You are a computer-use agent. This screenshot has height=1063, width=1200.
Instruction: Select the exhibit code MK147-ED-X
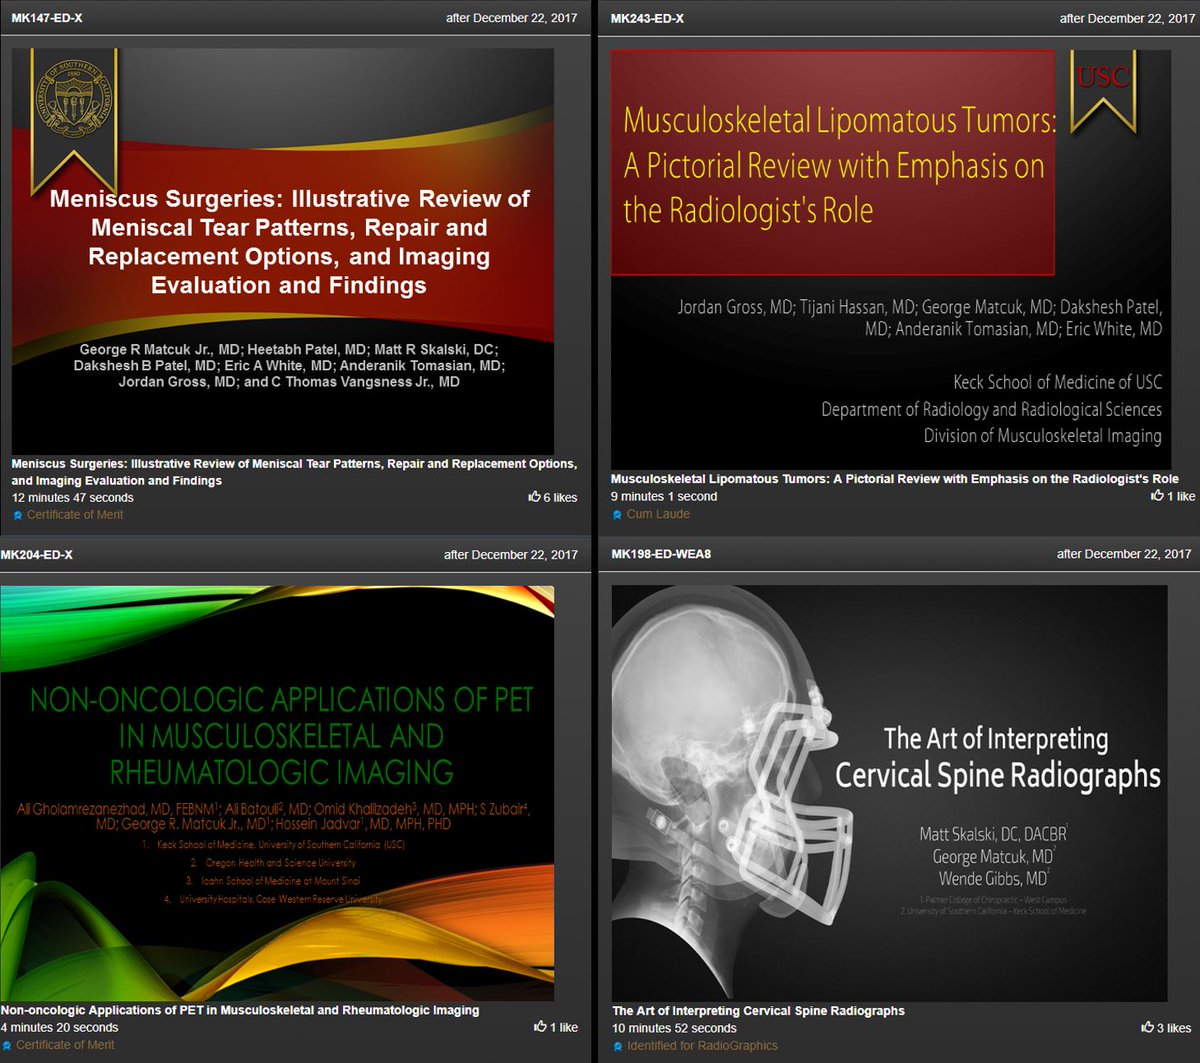pos(47,18)
